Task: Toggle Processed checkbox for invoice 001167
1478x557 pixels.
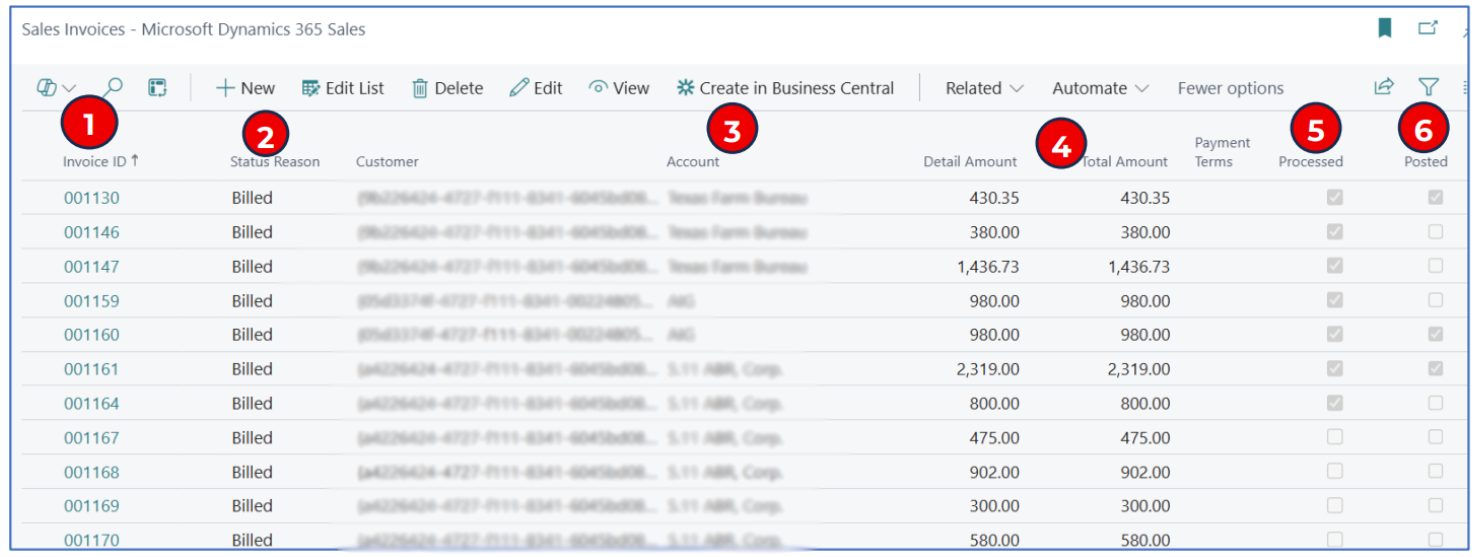Action: pyautogui.click(x=1334, y=437)
